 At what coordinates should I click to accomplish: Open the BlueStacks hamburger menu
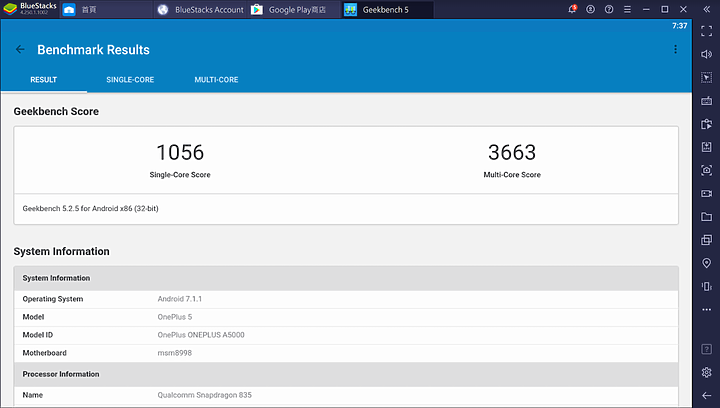627,9
